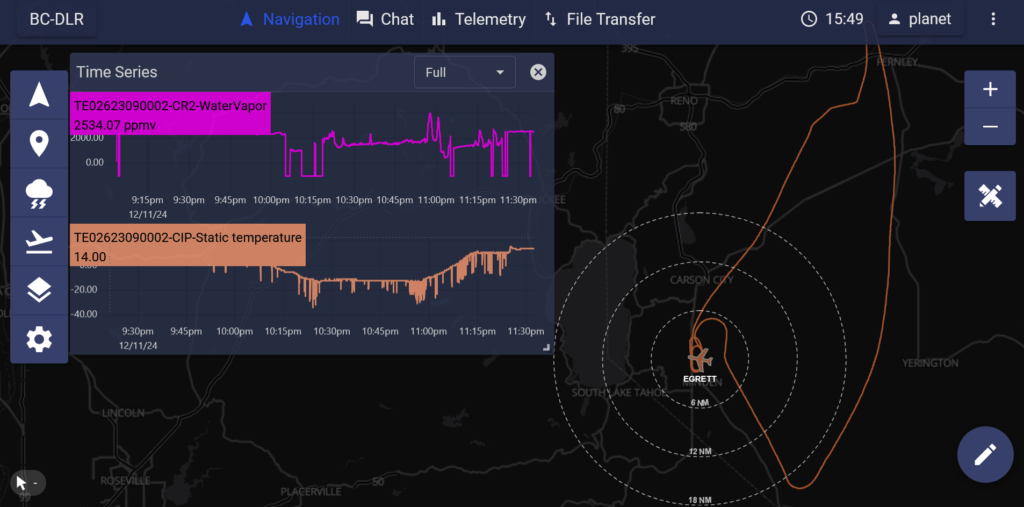This screenshot has height=507, width=1024.
Task: Click the planet user account button
Action: click(x=920, y=19)
